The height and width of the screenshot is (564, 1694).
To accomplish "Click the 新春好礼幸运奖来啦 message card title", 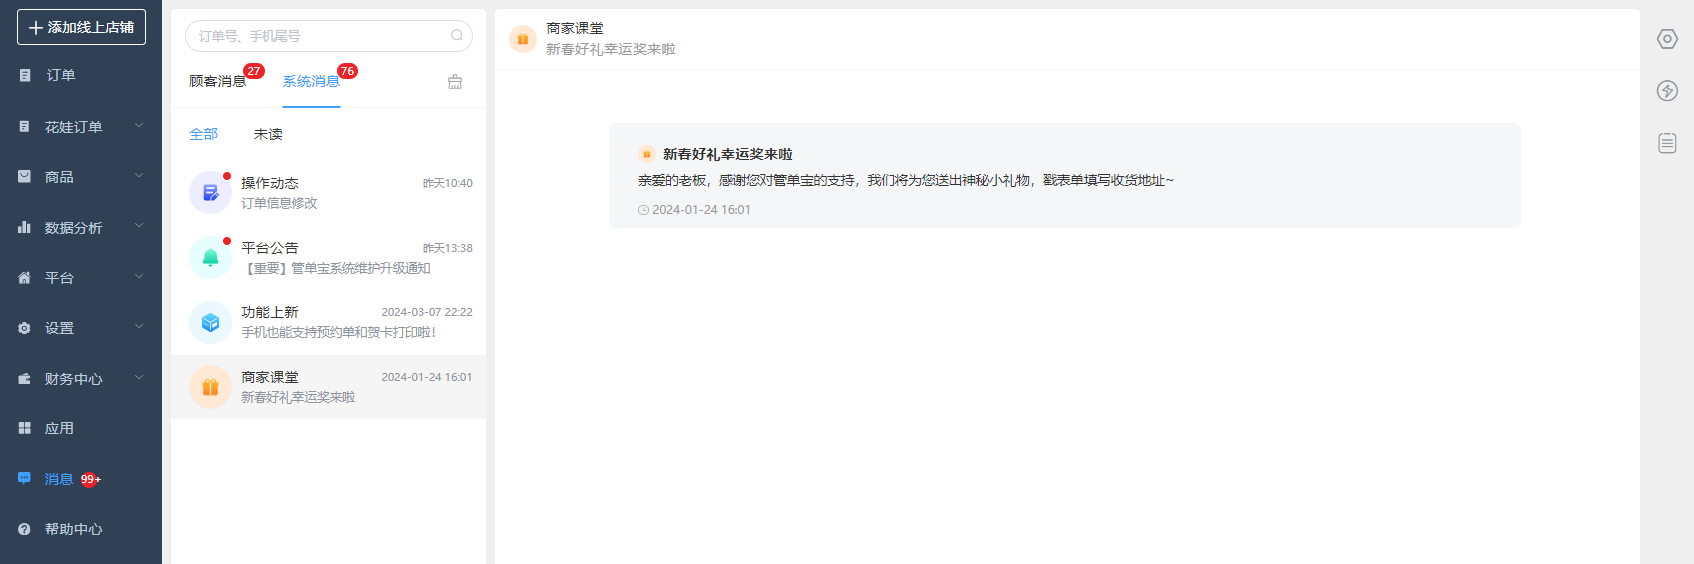I will pos(727,154).
